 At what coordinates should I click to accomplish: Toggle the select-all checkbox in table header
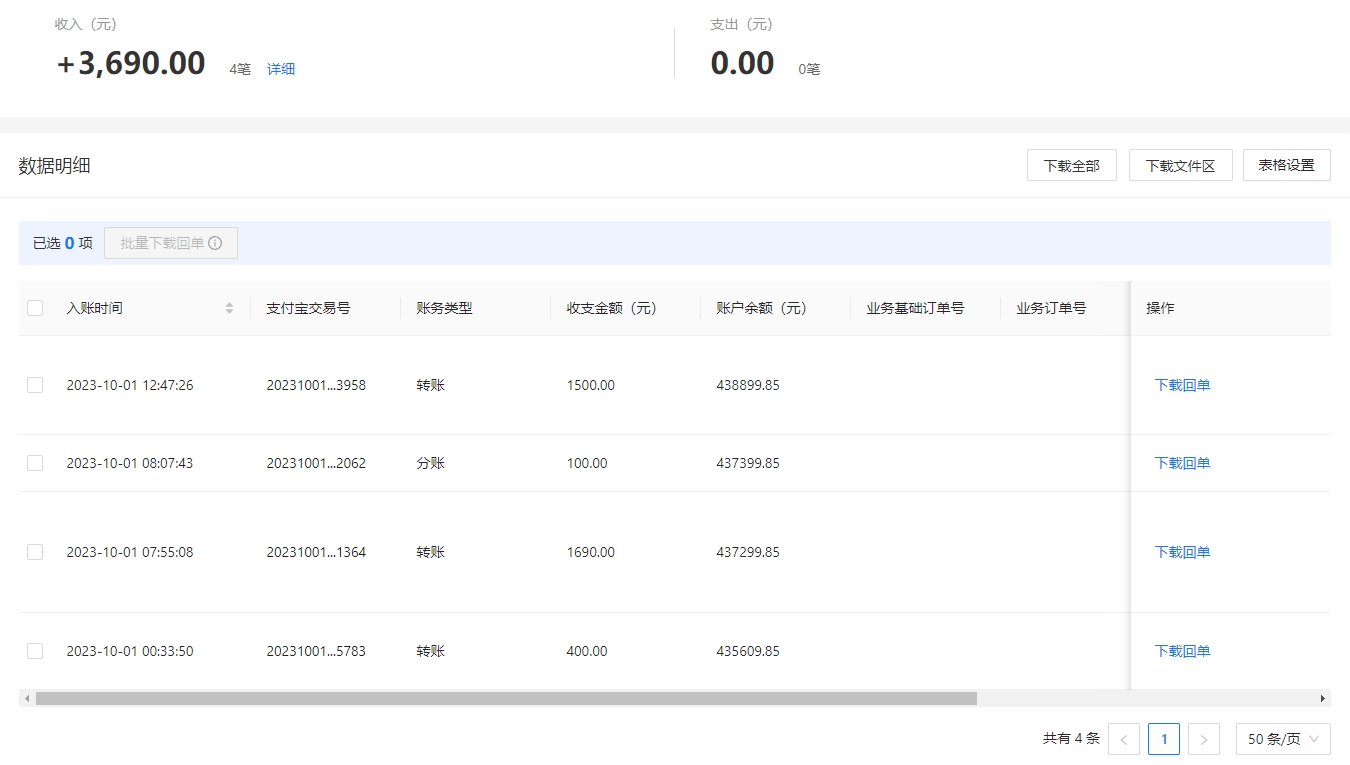pyautogui.click(x=35, y=308)
